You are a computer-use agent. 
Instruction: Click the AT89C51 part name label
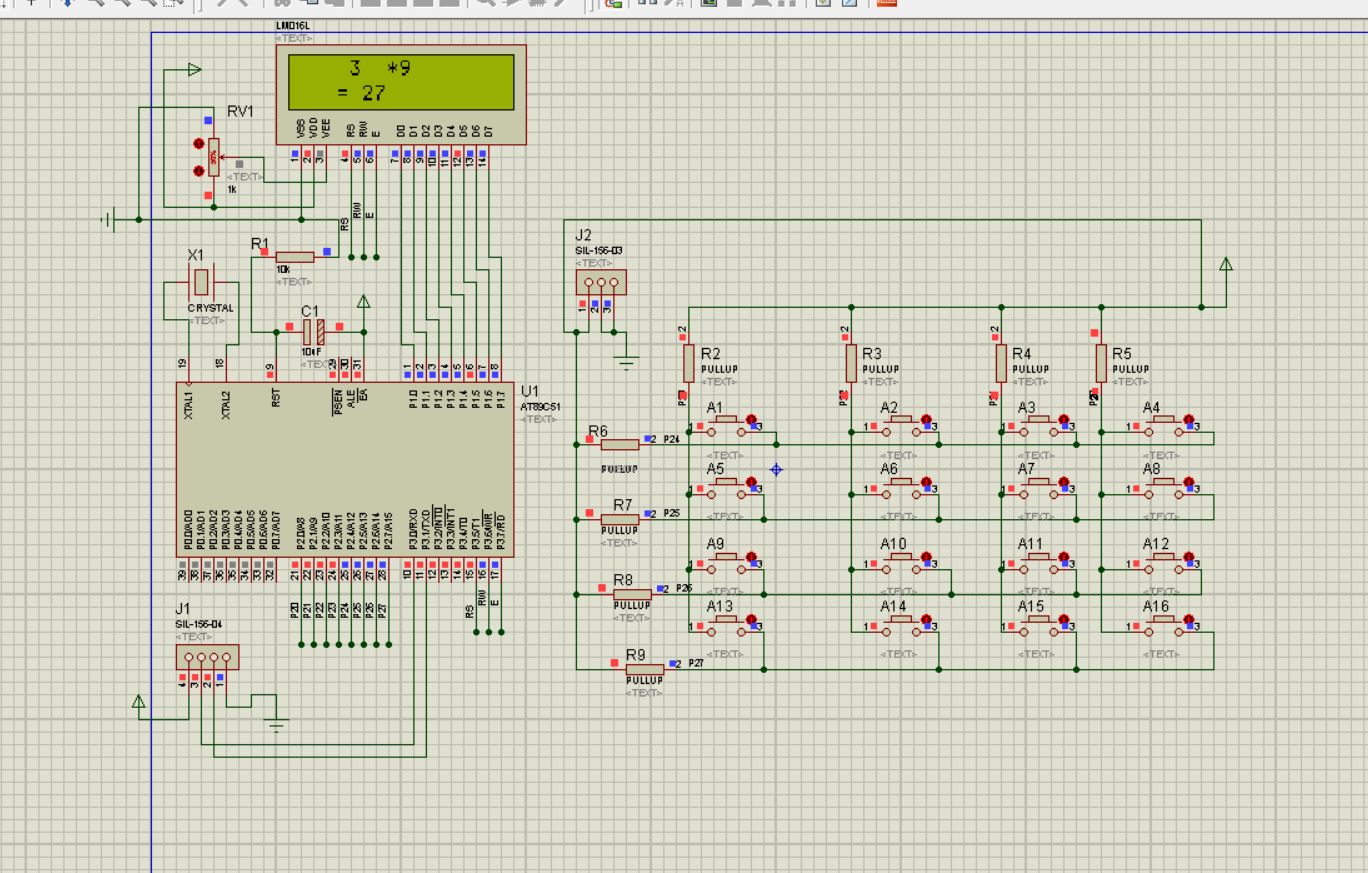[x=539, y=407]
